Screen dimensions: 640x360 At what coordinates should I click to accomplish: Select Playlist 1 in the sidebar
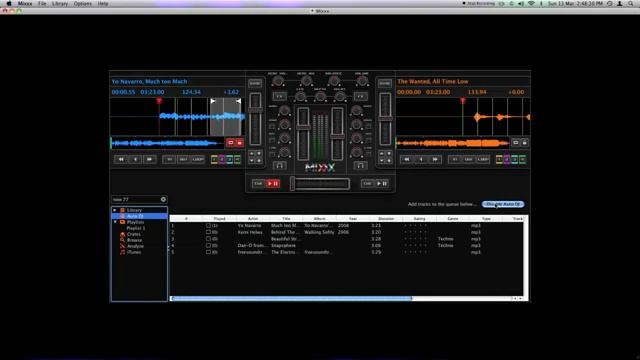click(136, 228)
